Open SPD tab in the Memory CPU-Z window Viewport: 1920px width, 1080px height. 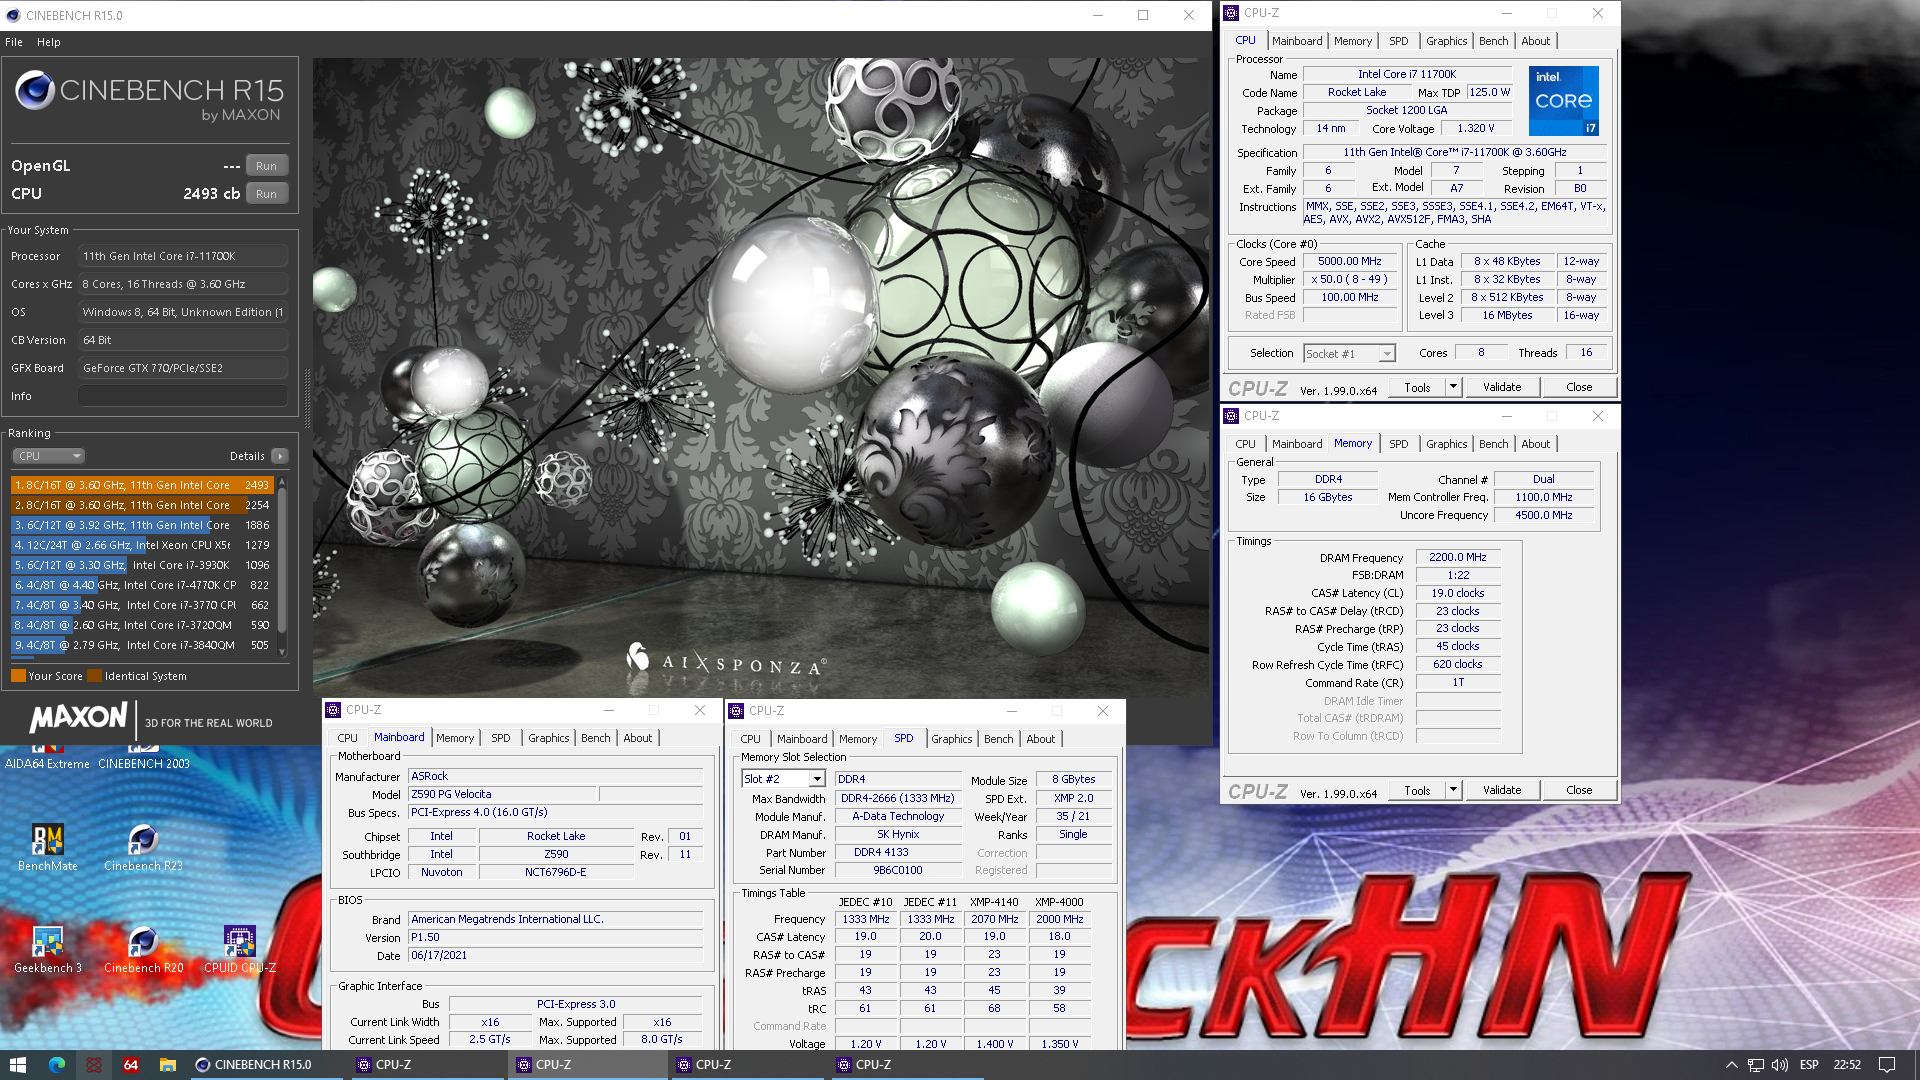click(x=1398, y=444)
